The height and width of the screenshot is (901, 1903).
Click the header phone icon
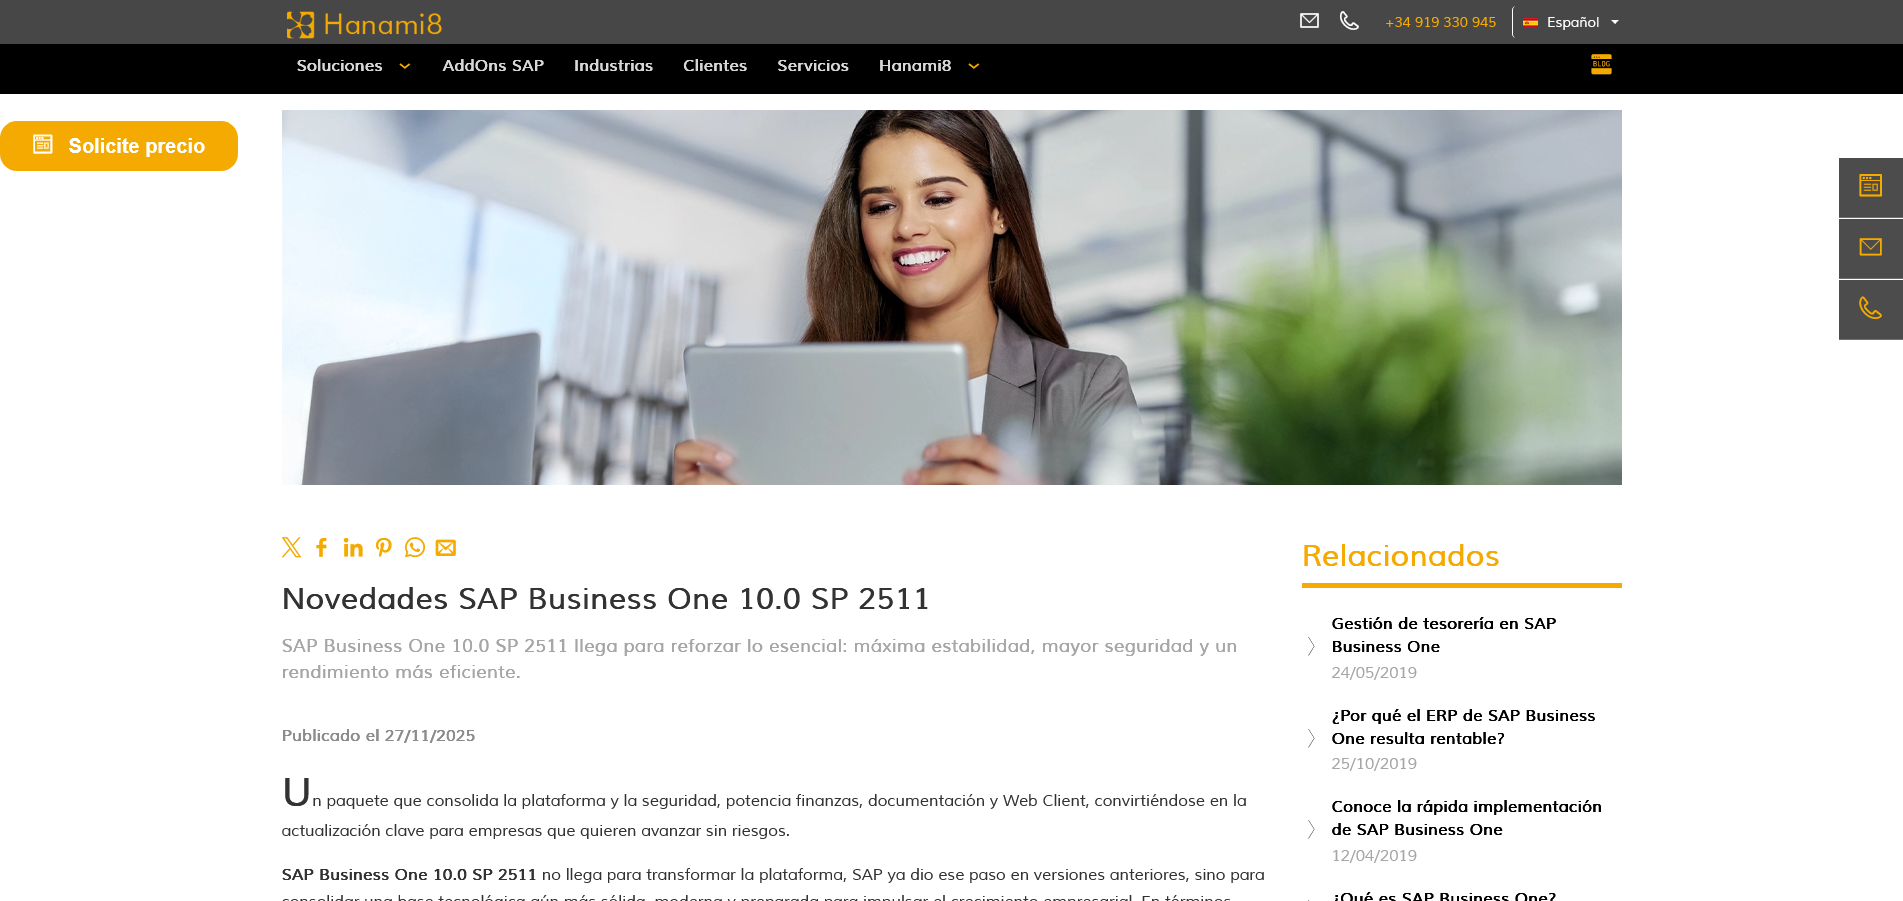click(1349, 21)
